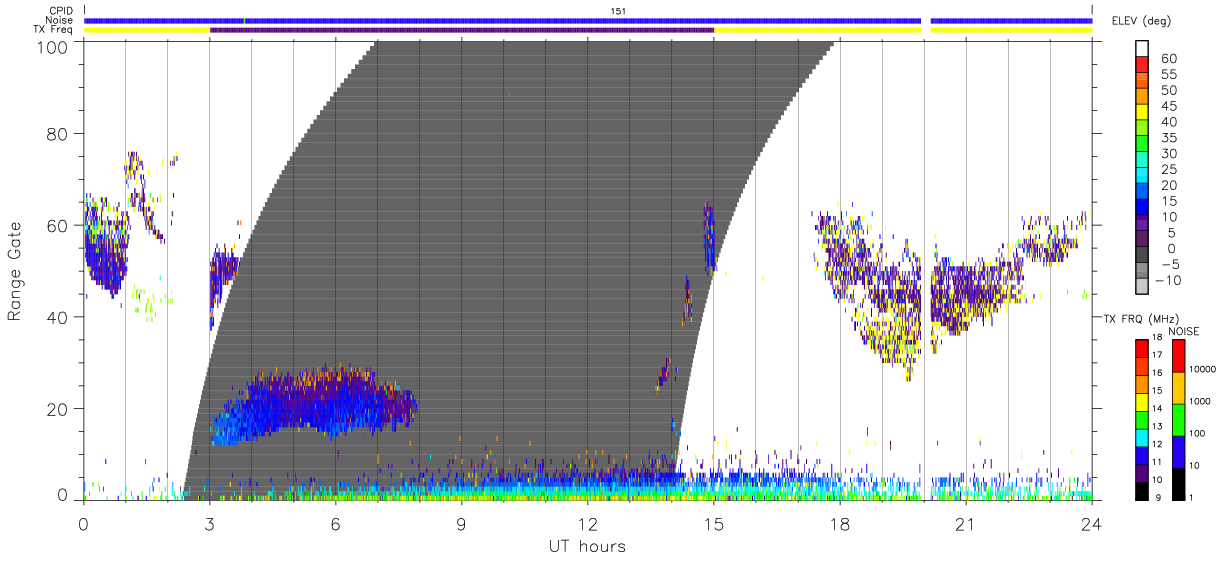Click the '6' tick on UT hours axis
The width and height of the screenshot is (1228, 567).
pos(335,523)
